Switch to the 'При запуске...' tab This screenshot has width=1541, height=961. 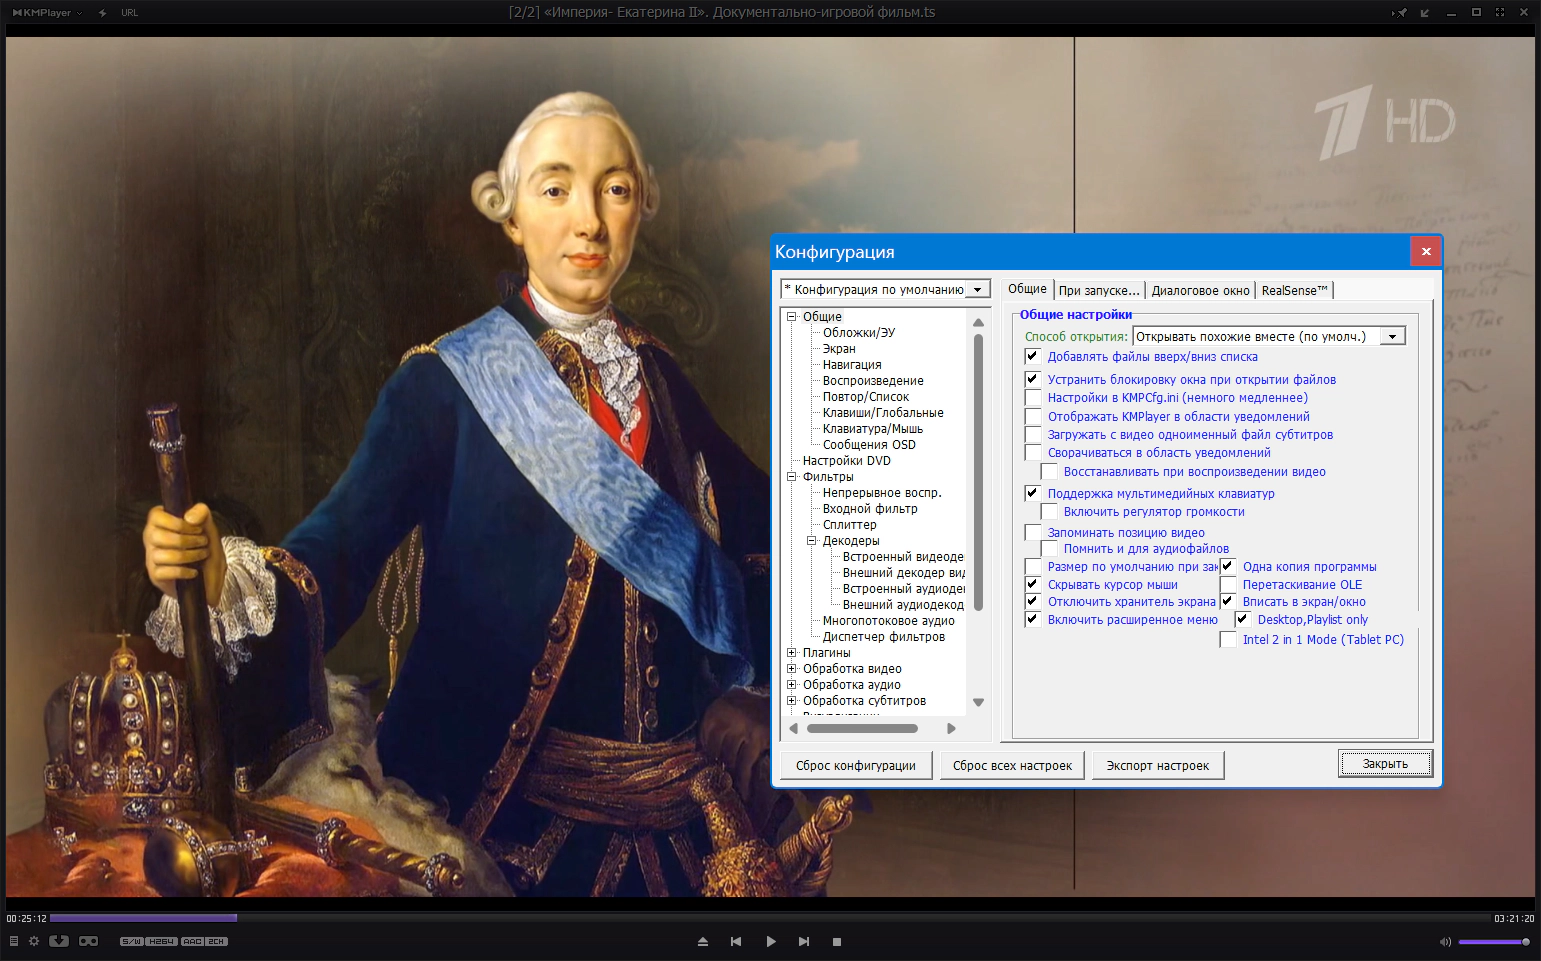(1098, 290)
